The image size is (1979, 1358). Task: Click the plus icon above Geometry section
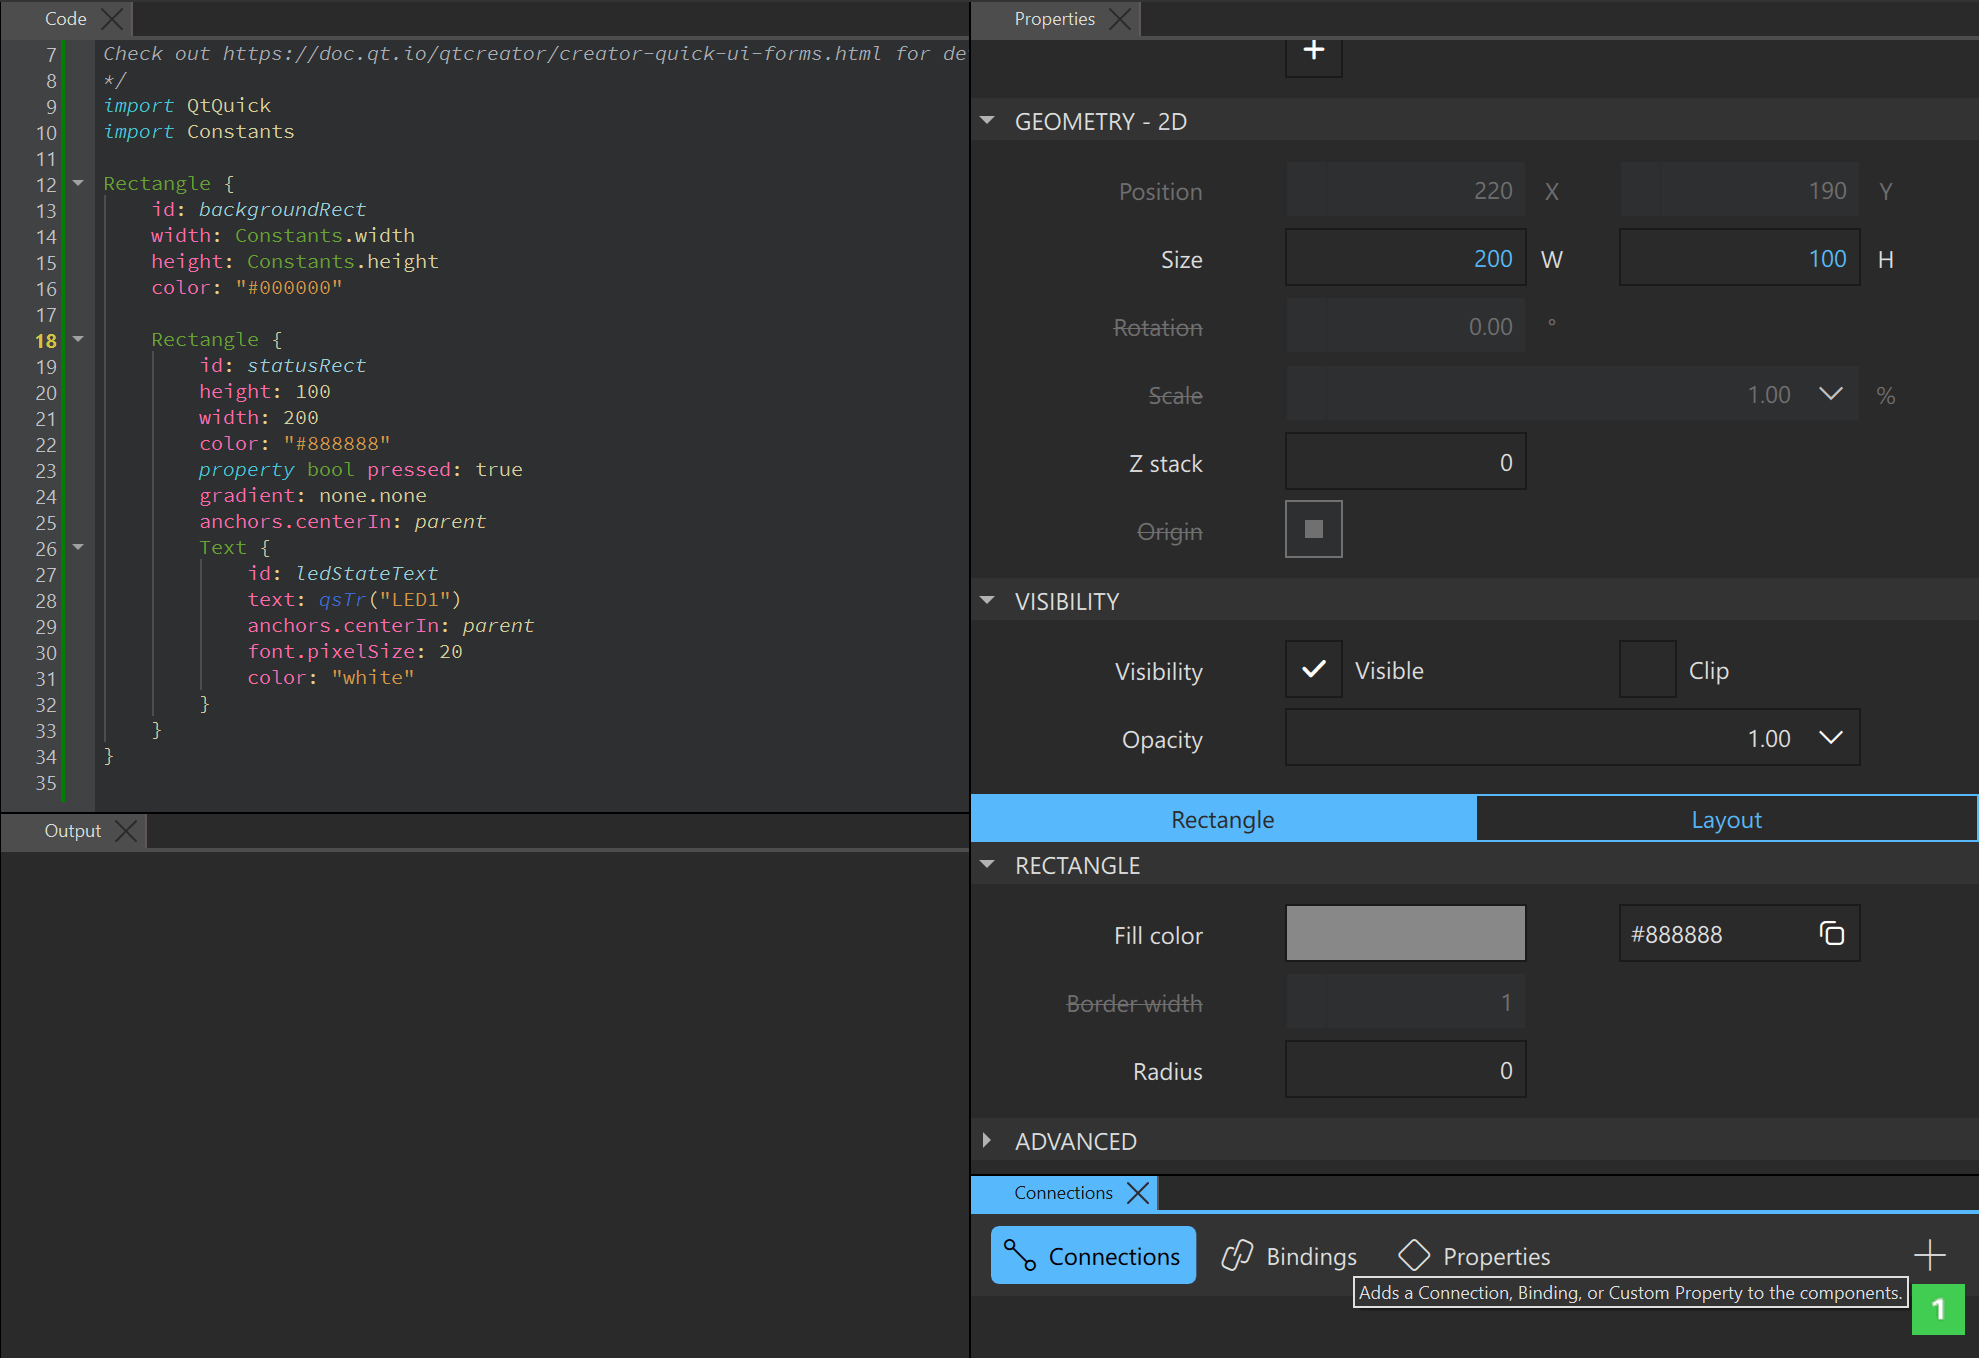tap(1313, 50)
